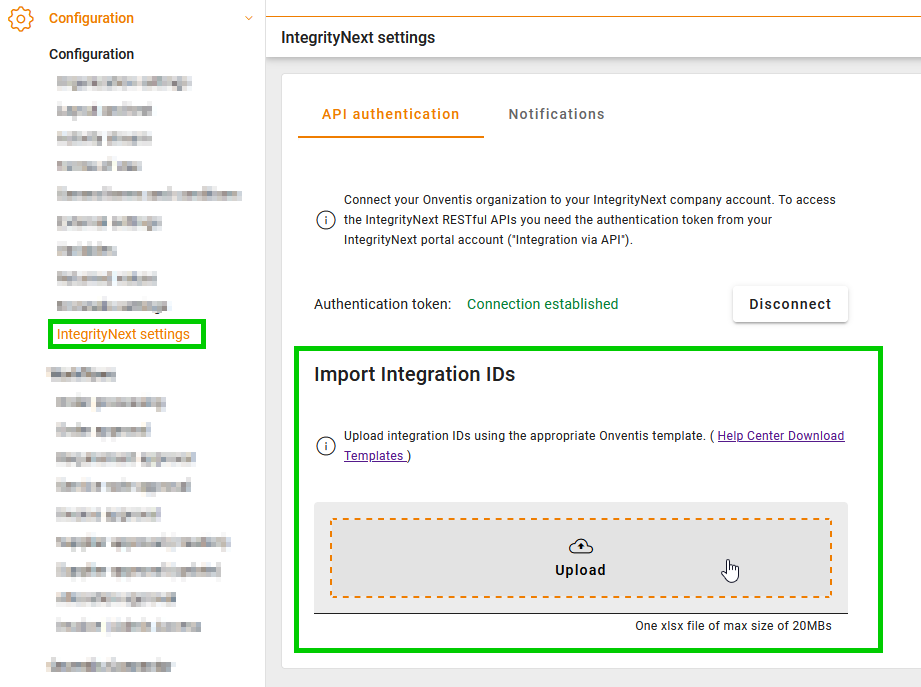921x687 pixels.
Task: Click the blurred Workflows section heading
Action: tap(82, 374)
